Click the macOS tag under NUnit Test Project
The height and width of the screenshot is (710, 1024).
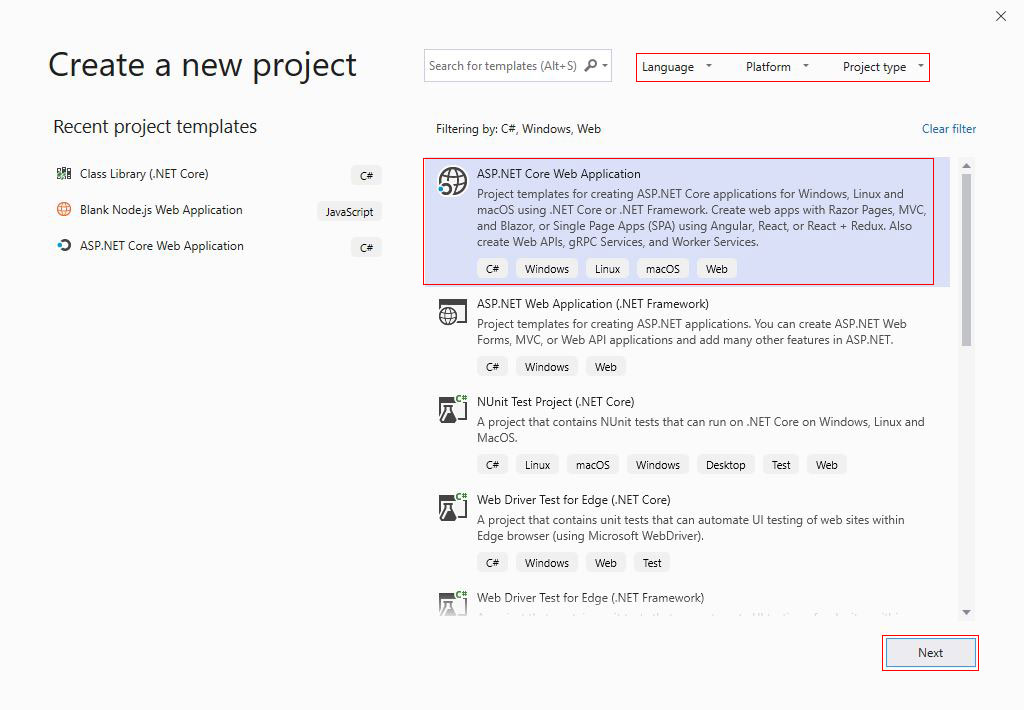[592, 465]
